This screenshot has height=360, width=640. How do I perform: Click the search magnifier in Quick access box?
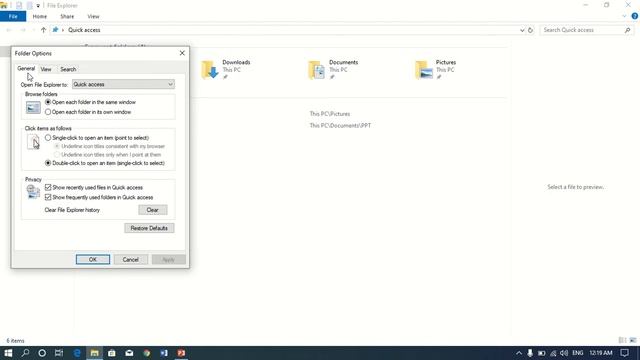[x=627, y=30]
